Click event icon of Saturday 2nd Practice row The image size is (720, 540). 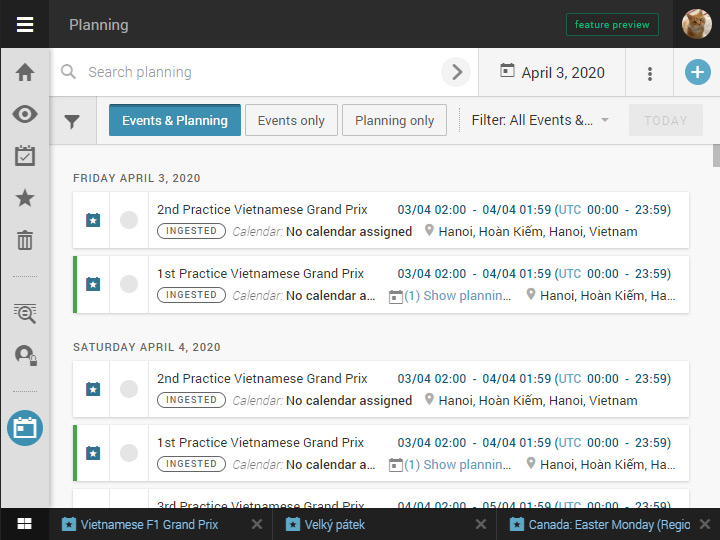pyautogui.click(x=93, y=389)
